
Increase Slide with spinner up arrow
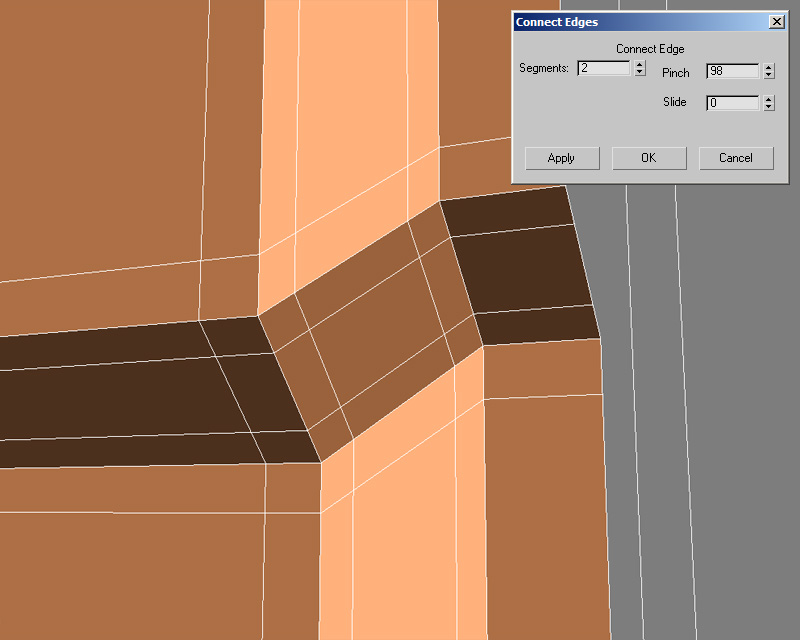tap(769, 99)
